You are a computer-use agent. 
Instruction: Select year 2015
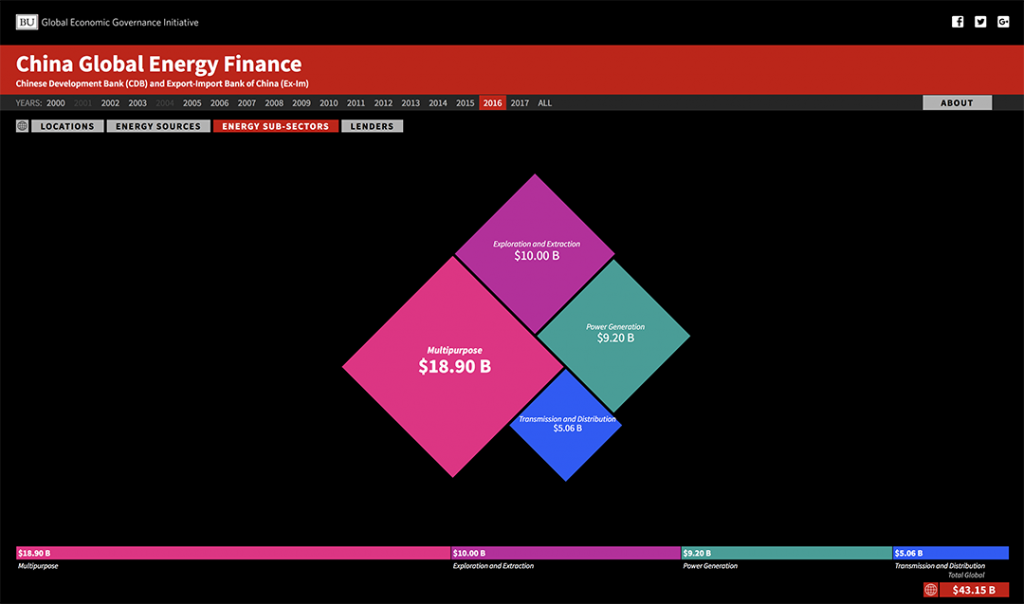pos(465,103)
